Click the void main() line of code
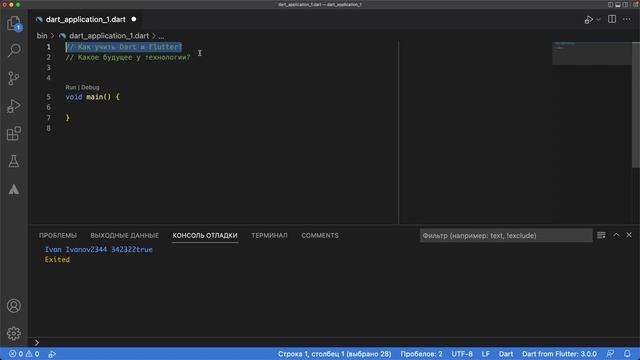Image resolution: width=640 pixels, height=360 pixels. (92, 97)
